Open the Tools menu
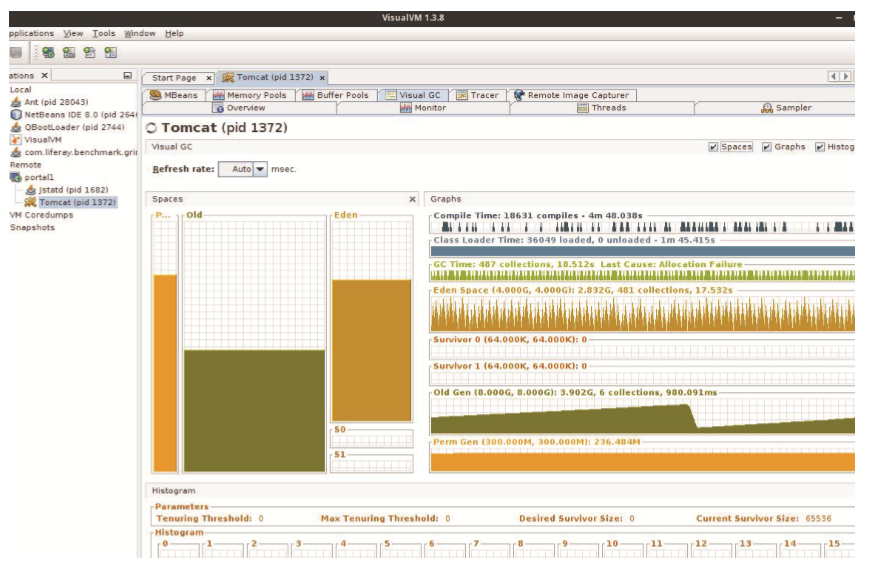872x581 pixels. tap(103, 33)
